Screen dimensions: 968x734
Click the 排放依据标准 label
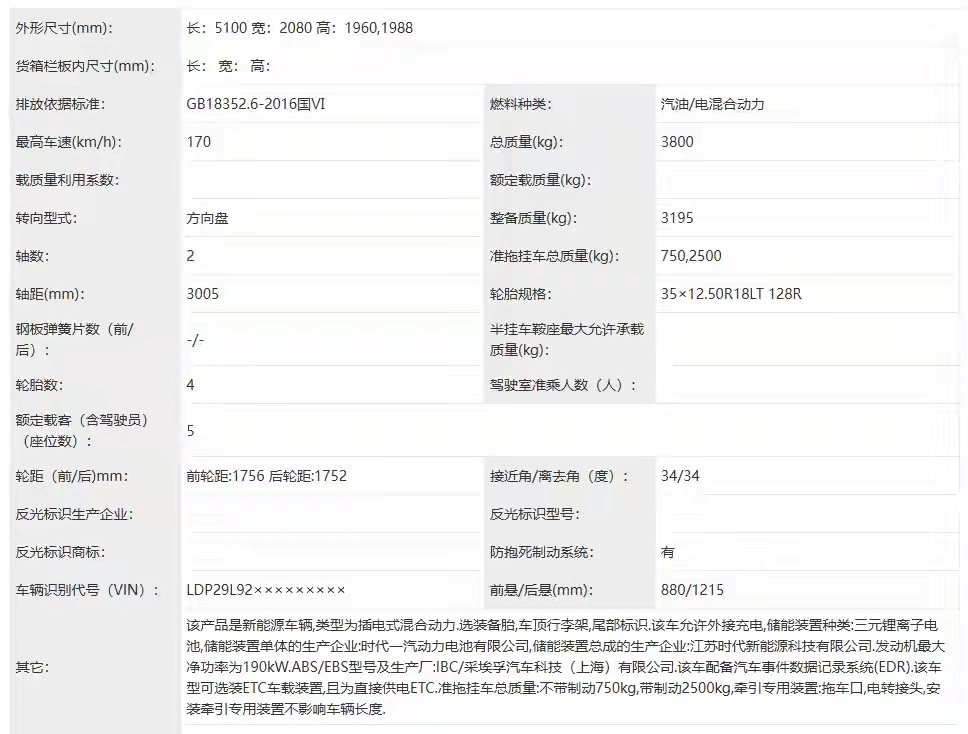click(60, 104)
